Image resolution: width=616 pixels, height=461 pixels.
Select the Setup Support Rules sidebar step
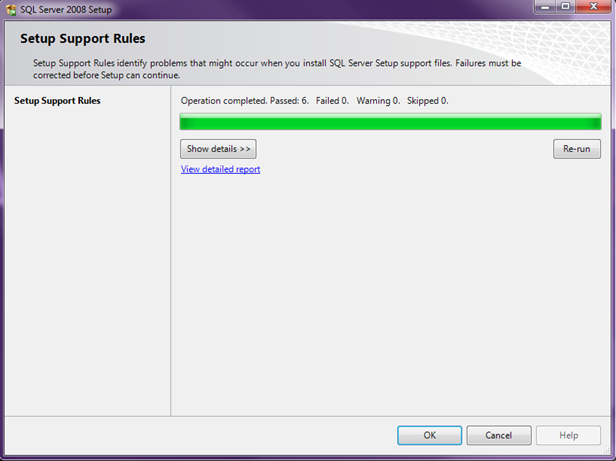[x=57, y=101]
